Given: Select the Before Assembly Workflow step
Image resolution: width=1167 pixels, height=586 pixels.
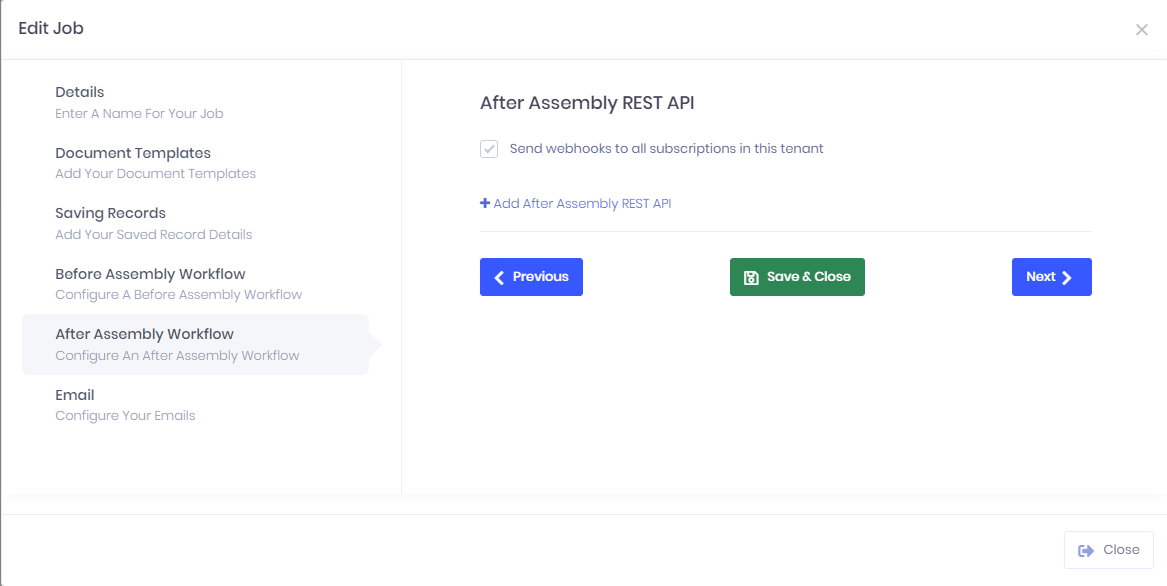Looking at the screenshot, I should point(150,274).
